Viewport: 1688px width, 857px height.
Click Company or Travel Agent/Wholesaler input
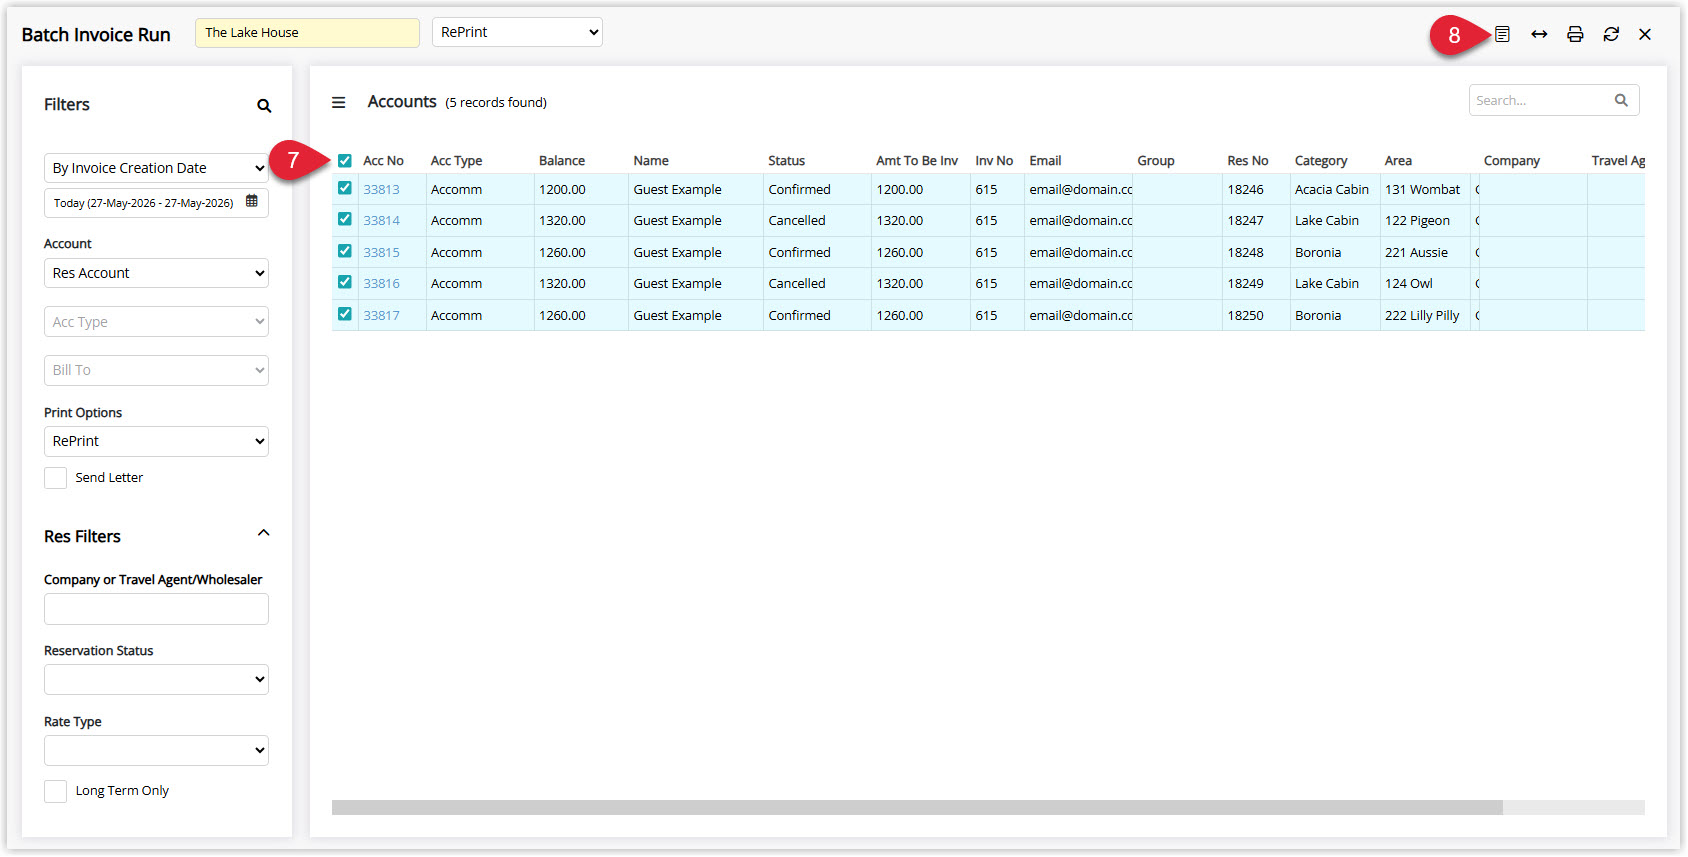tap(156, 609)
